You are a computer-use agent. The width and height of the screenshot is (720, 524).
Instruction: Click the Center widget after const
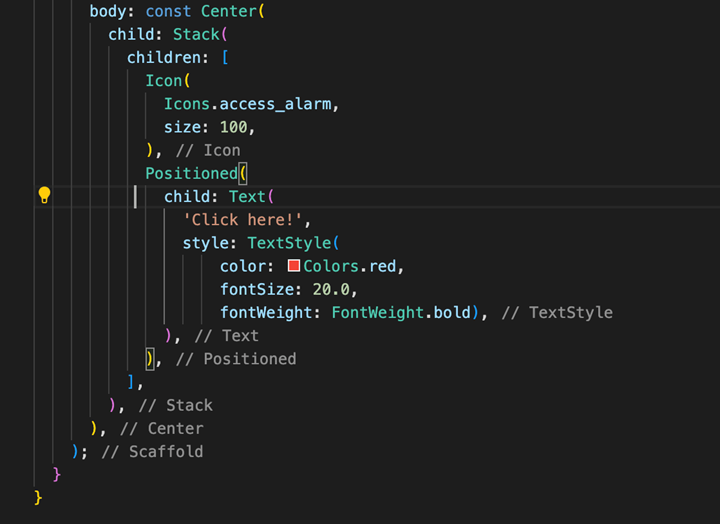[229, 11]
